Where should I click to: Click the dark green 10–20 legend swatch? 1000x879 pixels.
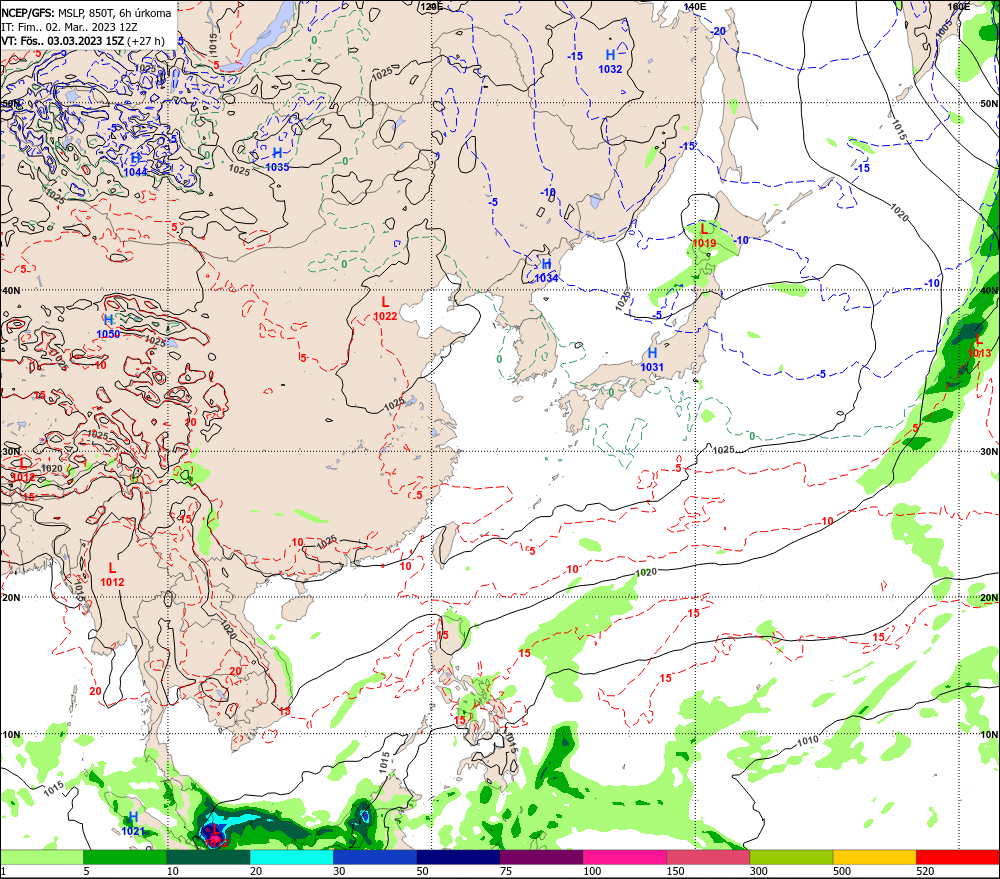coord(208,857)
